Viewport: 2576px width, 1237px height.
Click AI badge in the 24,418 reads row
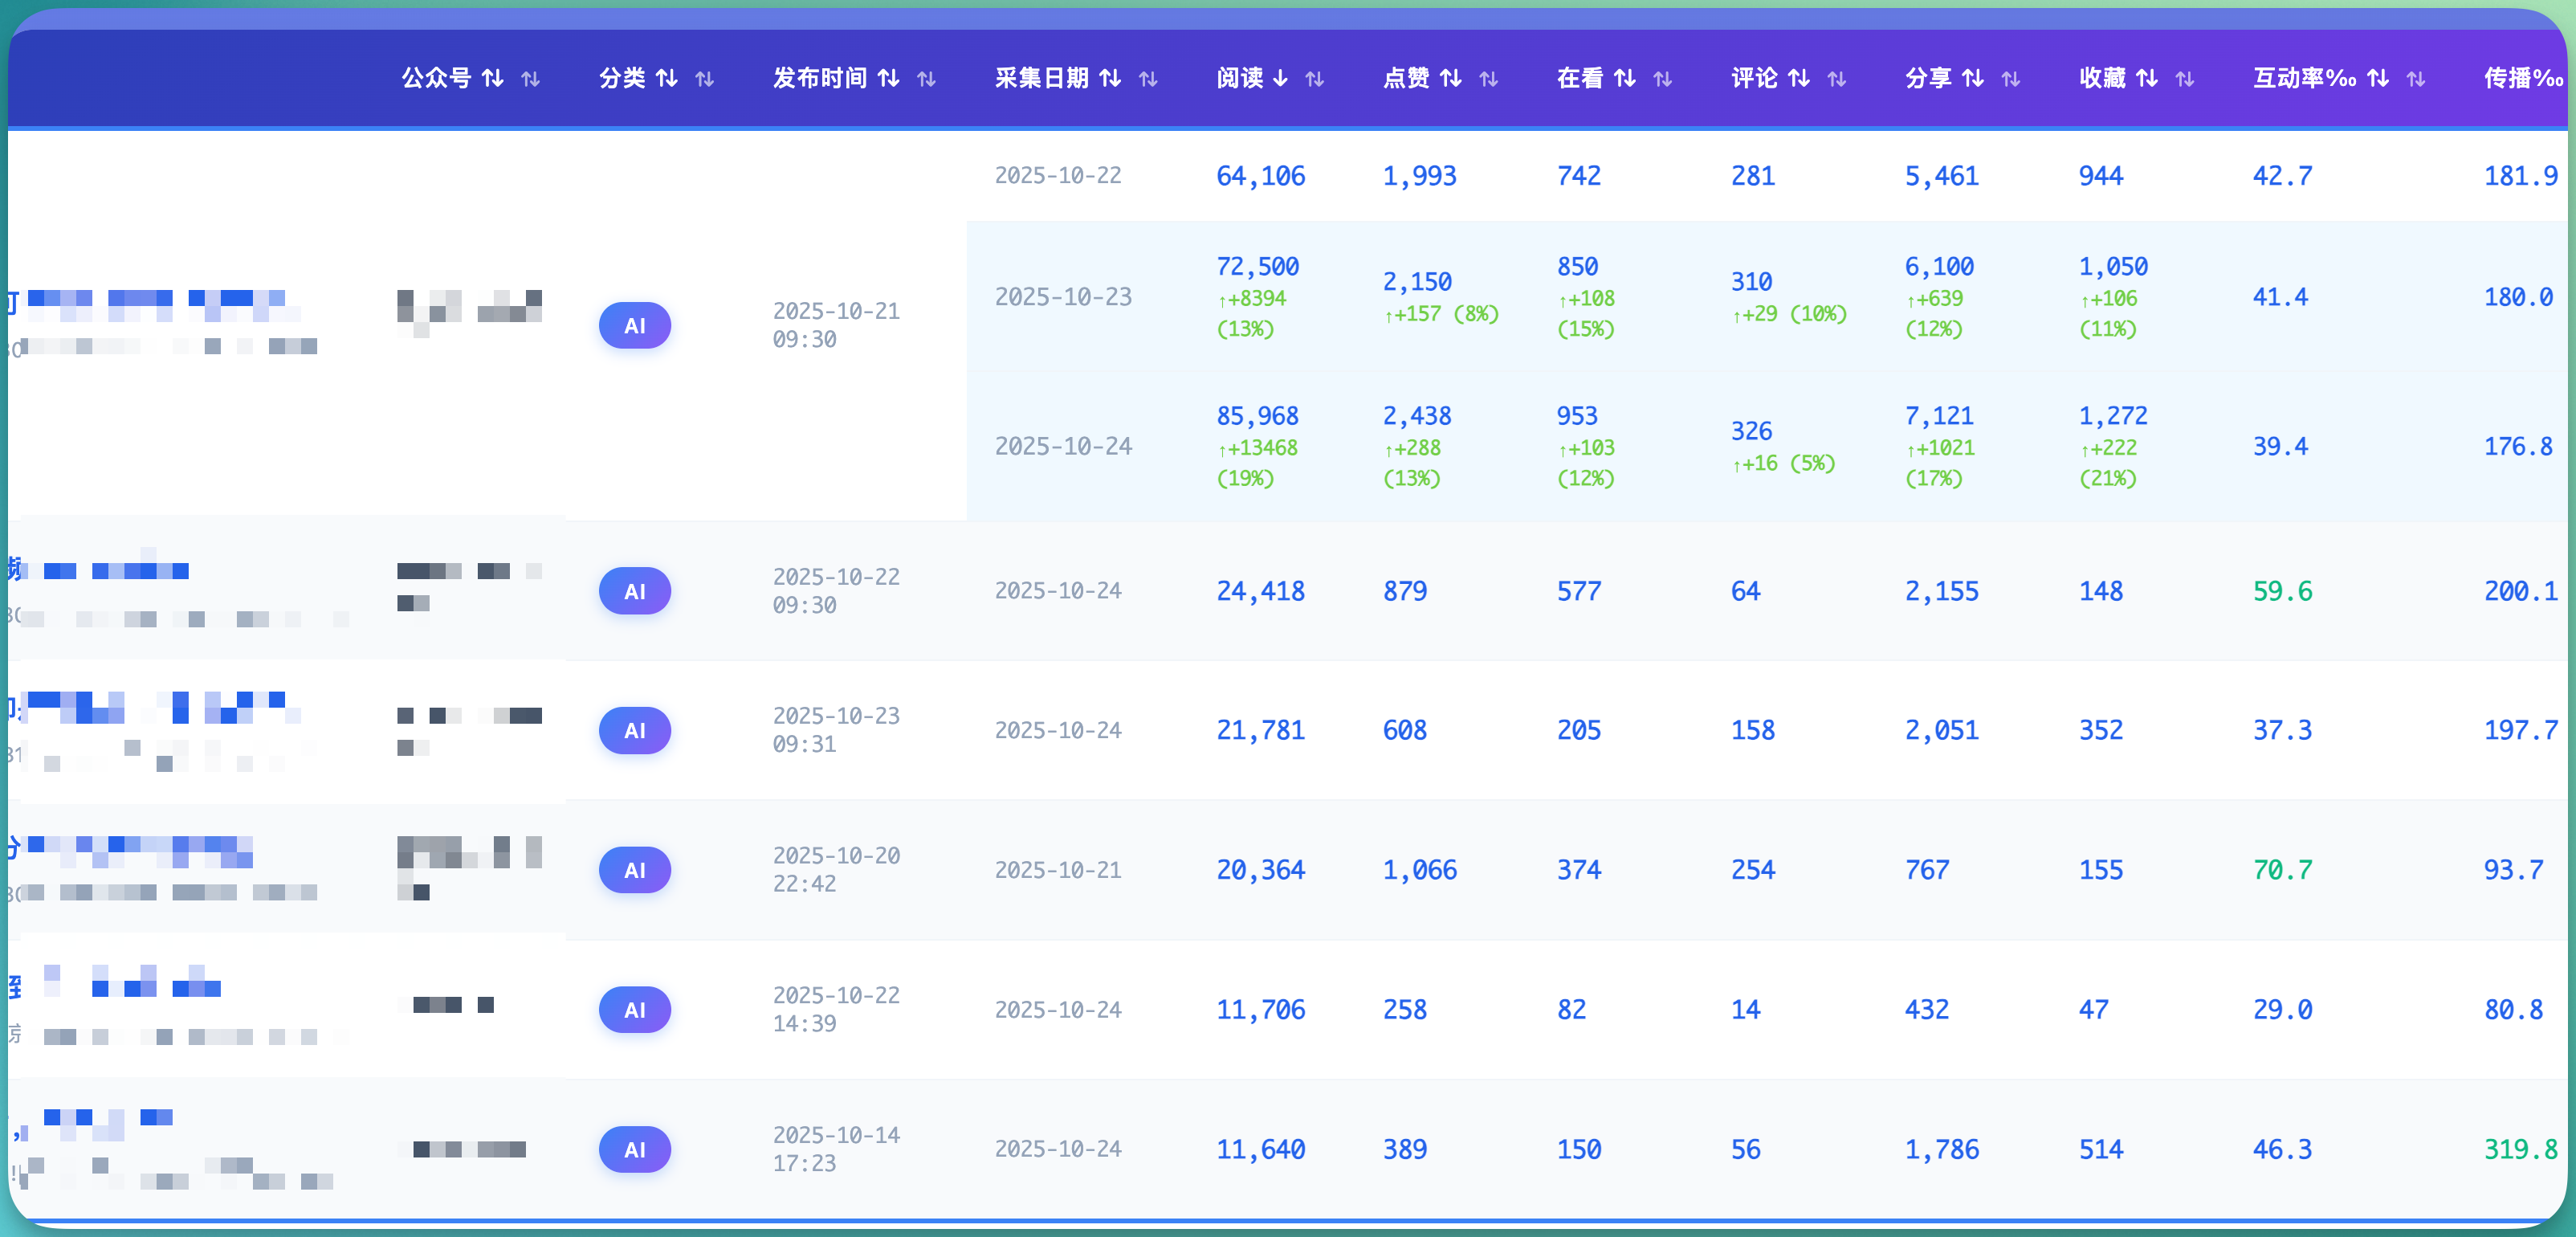(634, 591)
